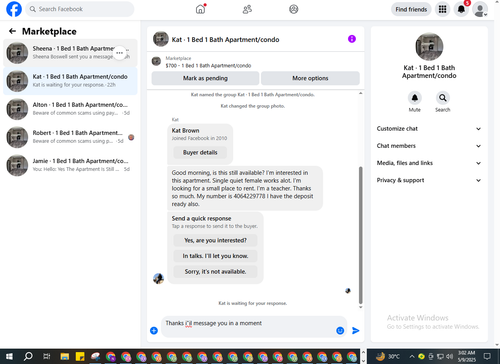Open Windows notification center icon

tap(487, 356)
